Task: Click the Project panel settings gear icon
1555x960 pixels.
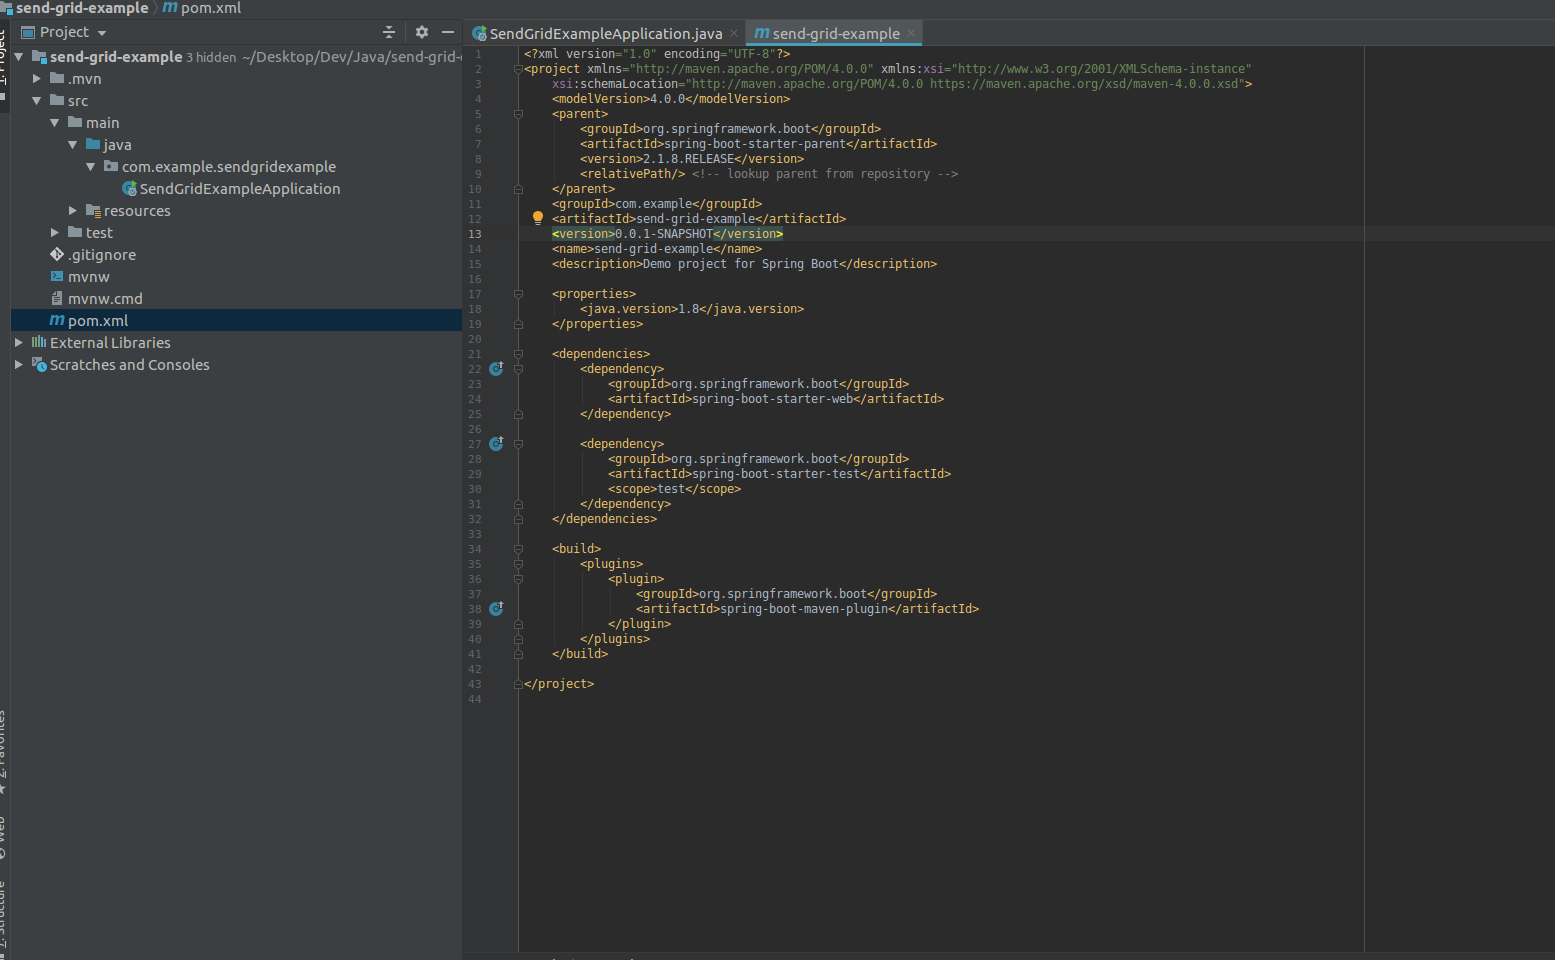Action: point(421,32)
